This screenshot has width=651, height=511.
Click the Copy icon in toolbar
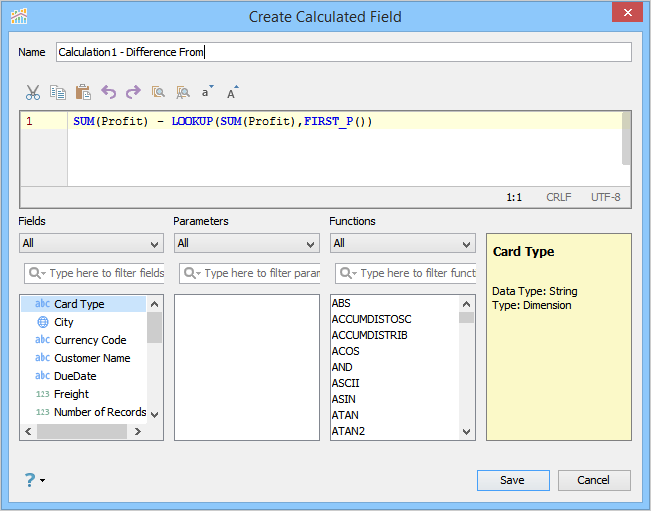coord(58,92)
